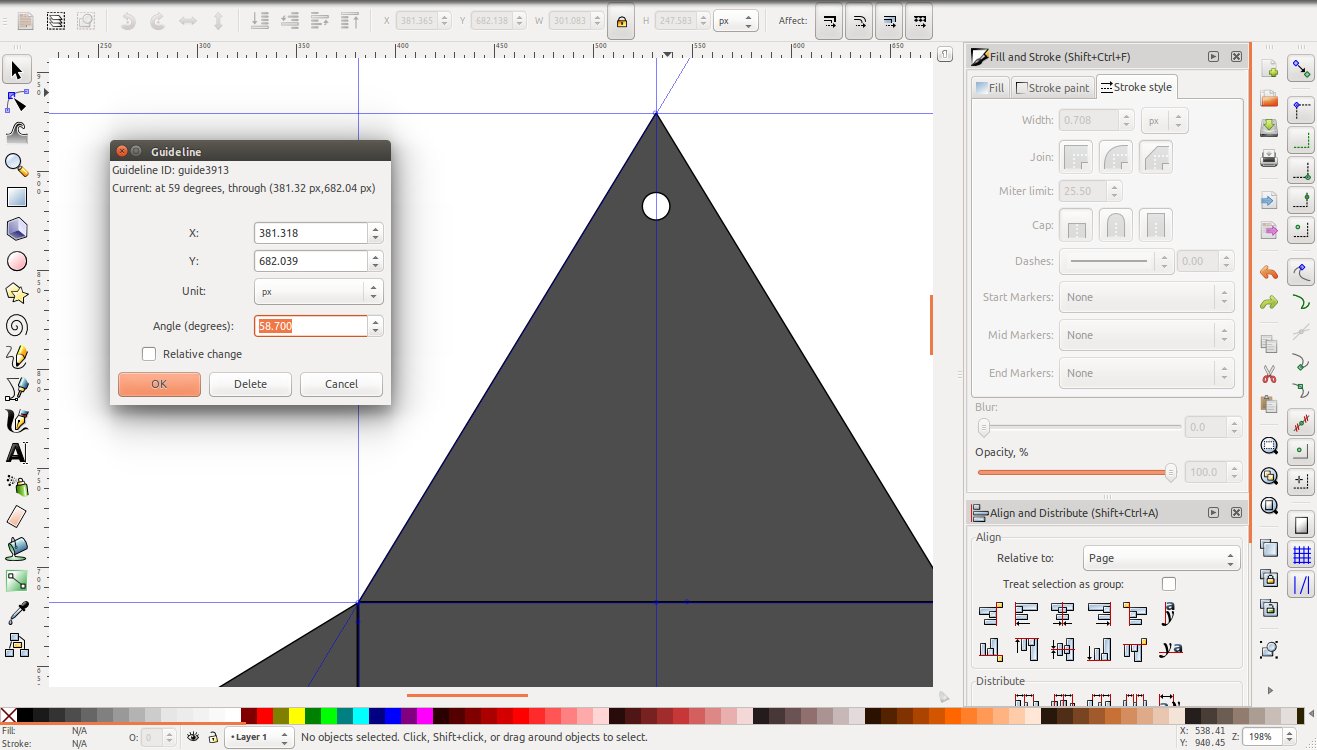Open the Dashes pattern dropdown
The image size is (1317, 750).
1116,261
